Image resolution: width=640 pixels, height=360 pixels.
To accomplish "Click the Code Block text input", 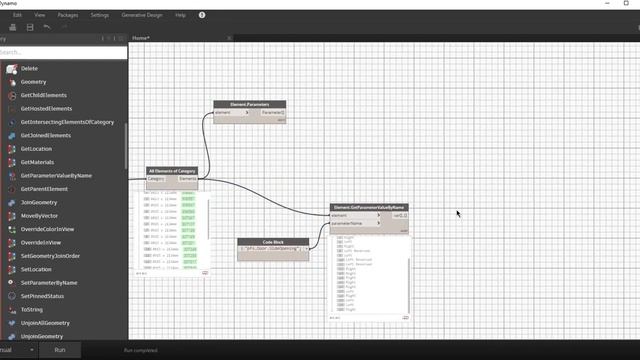I will [270, 249].
